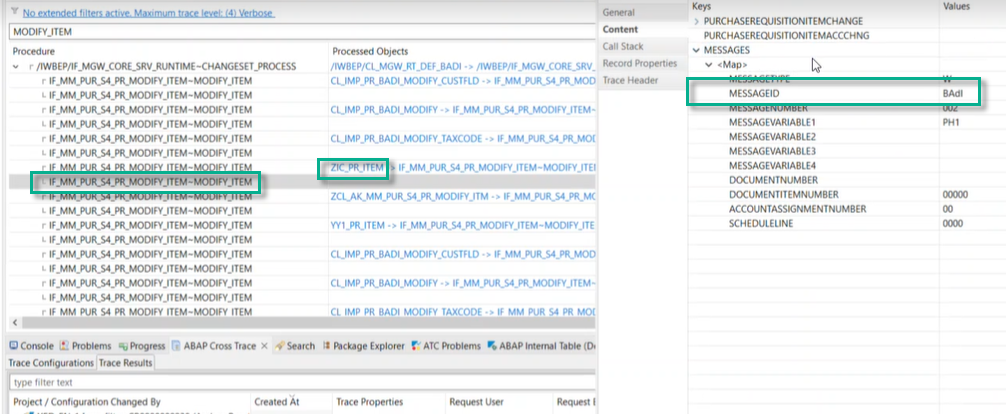The height and width of the screenshot is (414, 1006).
Task: Collapse the MESSAGES key node
Action: 697,50
